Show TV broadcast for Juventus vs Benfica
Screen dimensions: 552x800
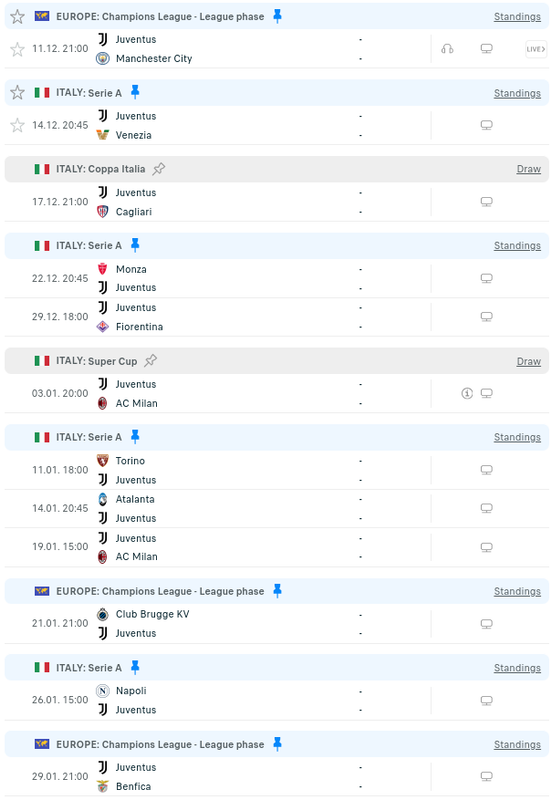pos(487,777)
